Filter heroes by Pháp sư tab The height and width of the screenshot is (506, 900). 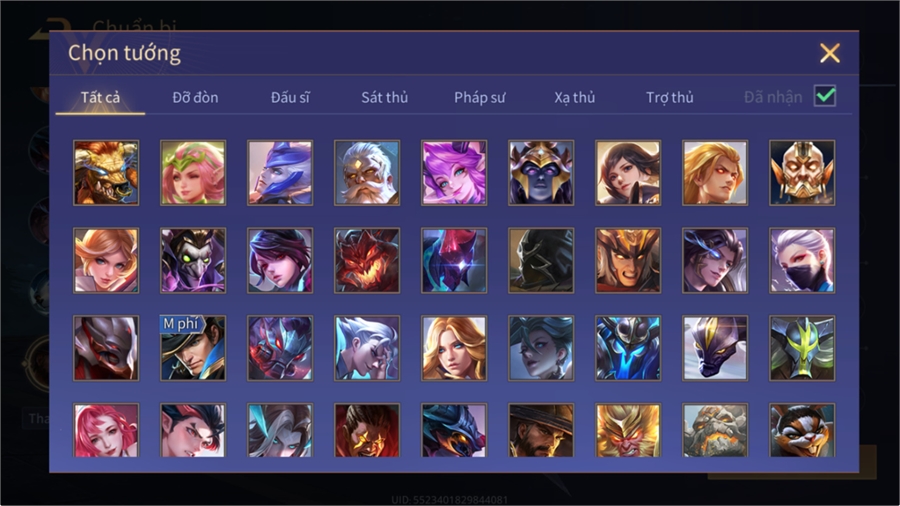(480, 98)
